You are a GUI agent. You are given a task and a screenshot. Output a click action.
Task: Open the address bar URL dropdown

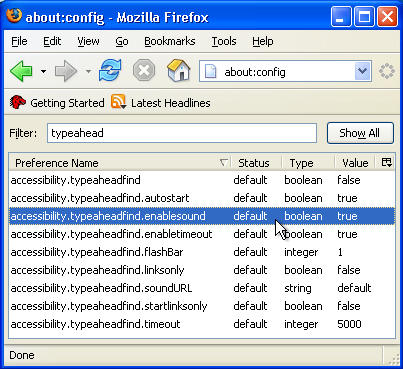pyautogui.click(x=362, y=71)
